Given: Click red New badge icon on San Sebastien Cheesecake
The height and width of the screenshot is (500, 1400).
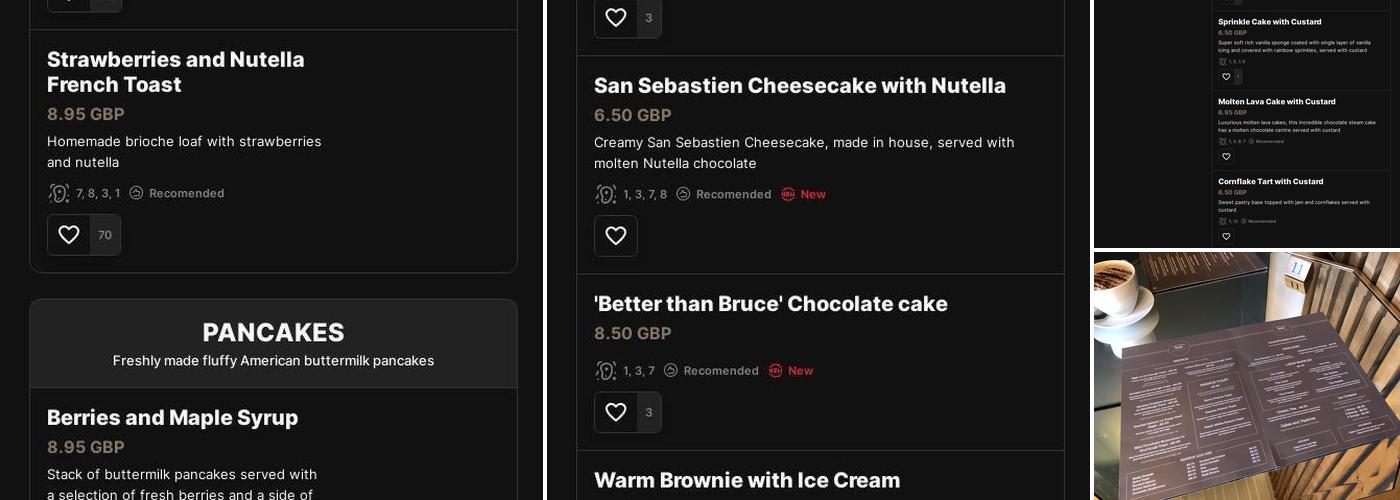Looking at the screenshot, I should pyautogui.click(x=788, y=194).
